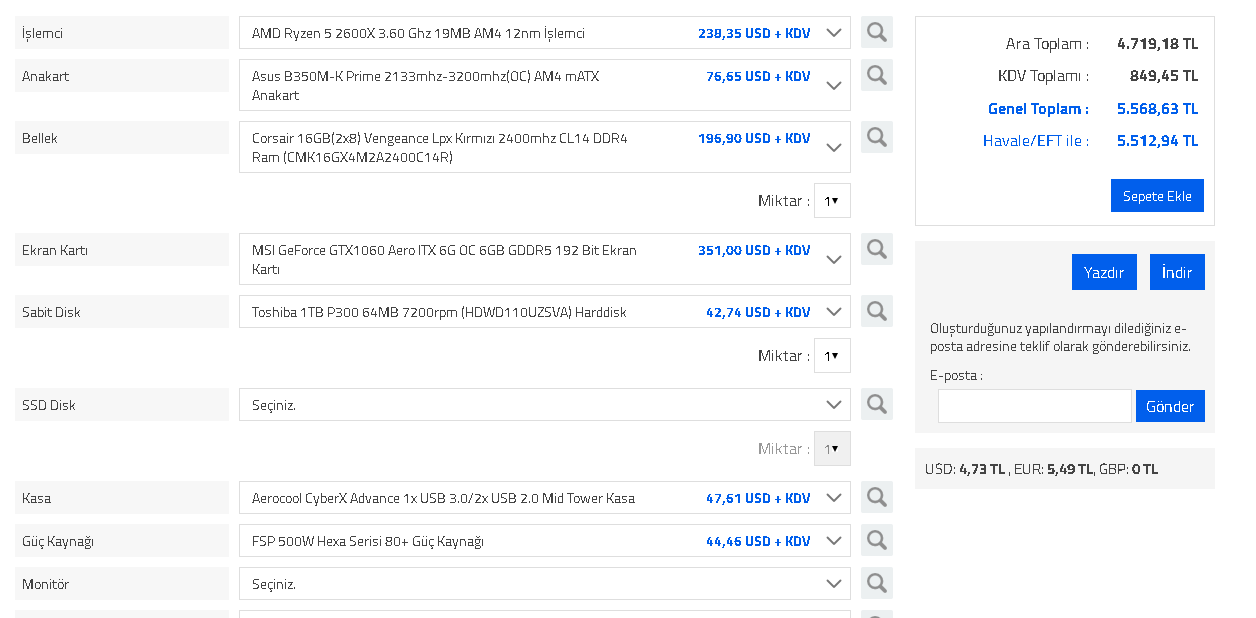The width and height of the screenshot is (1256, 618).
Task: Click the İndir button
Action: (1177, 272)
